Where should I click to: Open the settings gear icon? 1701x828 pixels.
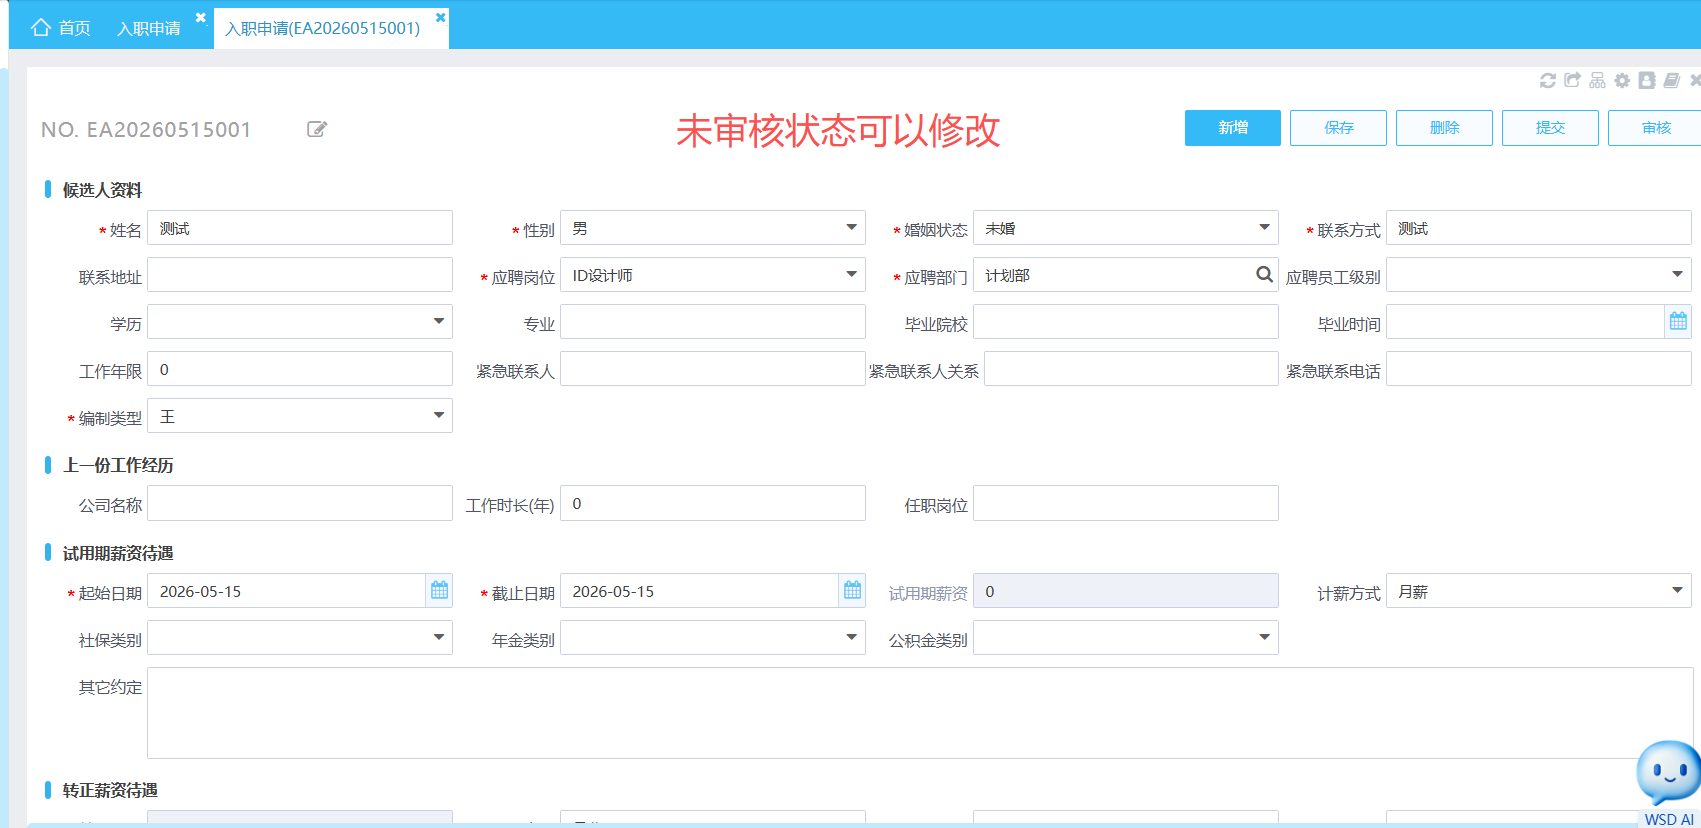point(1622,80)
